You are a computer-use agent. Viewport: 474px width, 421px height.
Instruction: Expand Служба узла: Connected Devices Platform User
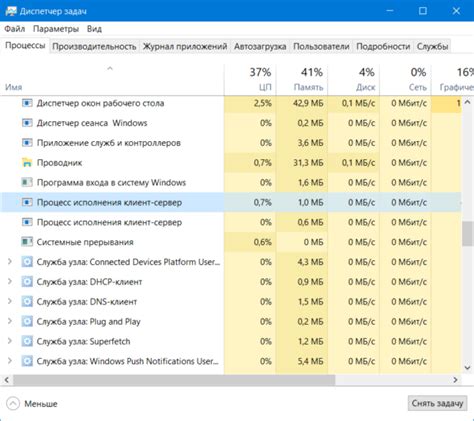(10, 262)
